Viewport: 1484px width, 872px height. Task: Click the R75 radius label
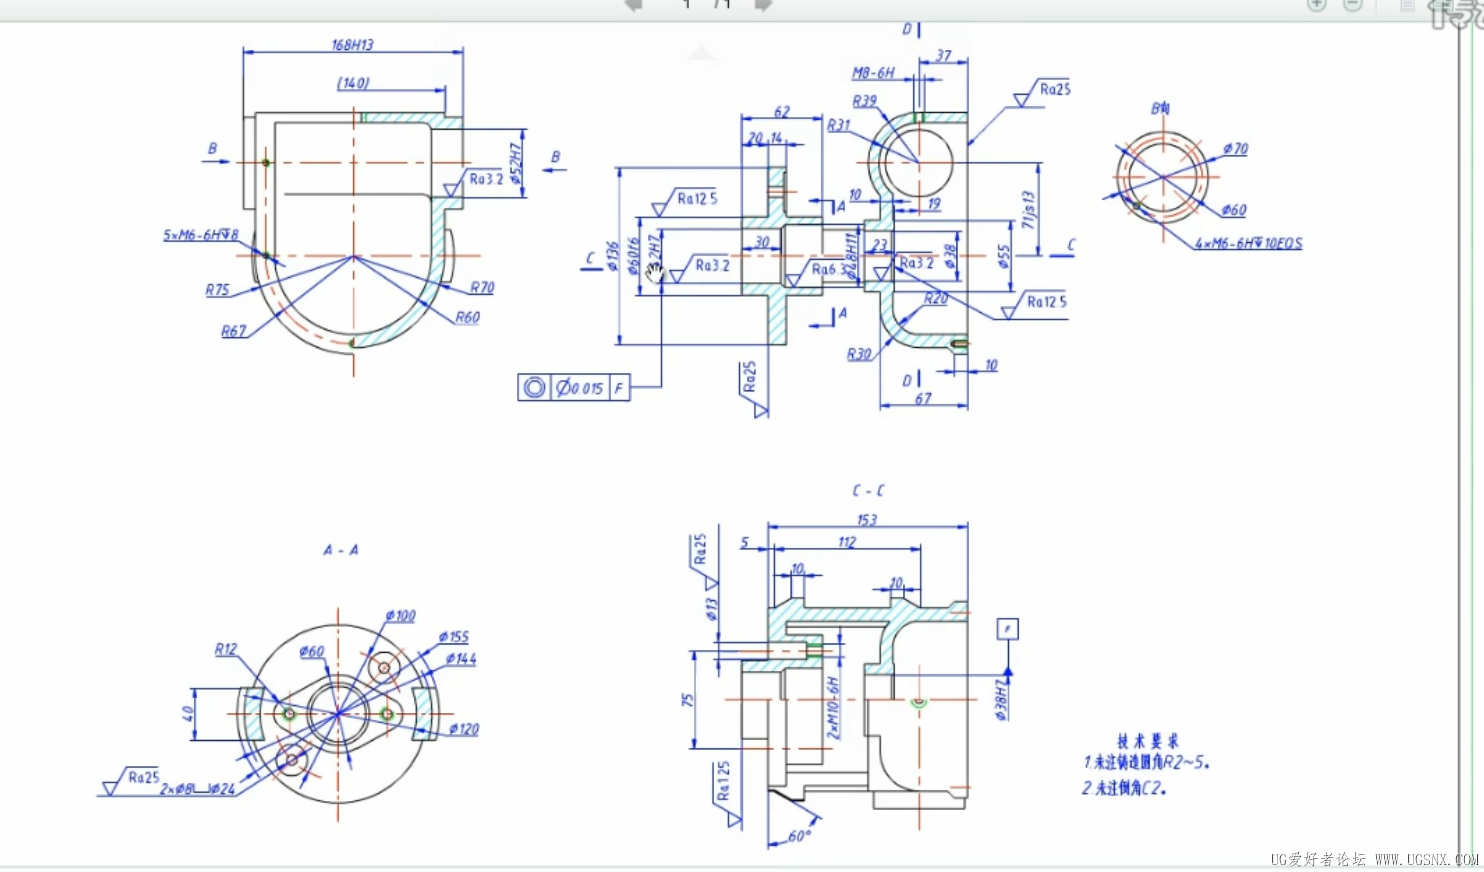click(217, 290)
